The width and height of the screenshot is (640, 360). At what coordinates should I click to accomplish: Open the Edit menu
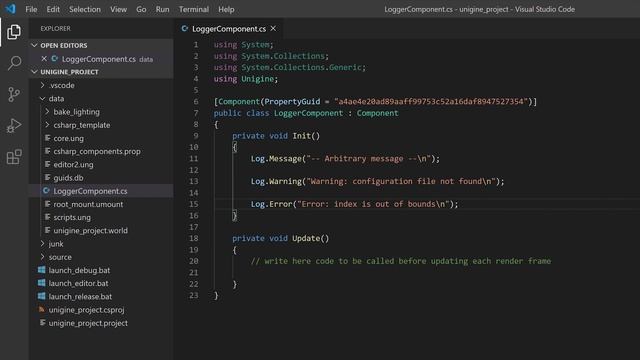(53, 9)
